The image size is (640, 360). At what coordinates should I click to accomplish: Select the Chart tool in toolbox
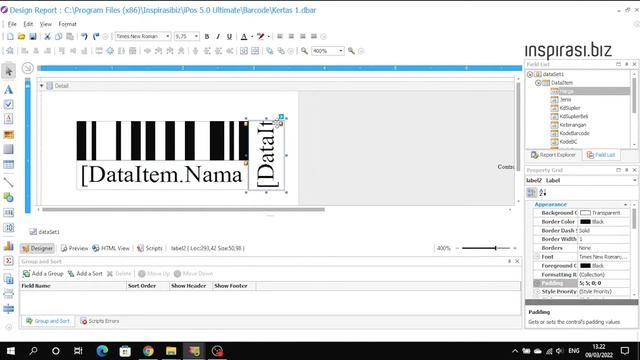[9, 246]
